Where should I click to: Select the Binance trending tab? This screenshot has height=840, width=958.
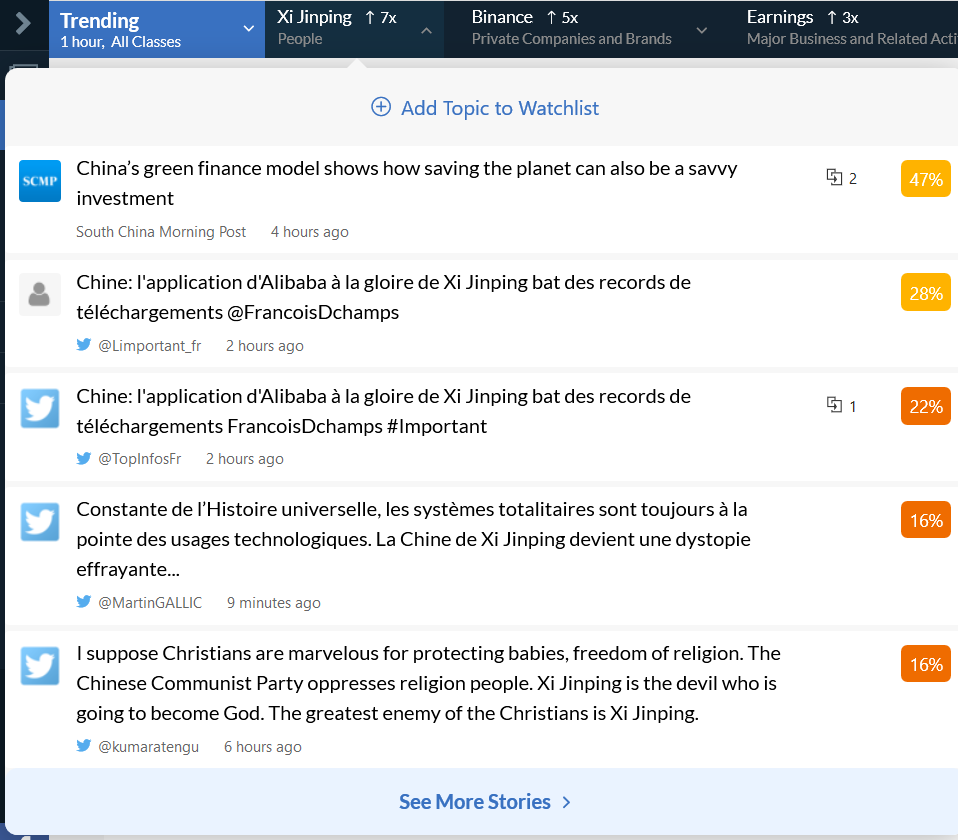(x=582, y=29)
